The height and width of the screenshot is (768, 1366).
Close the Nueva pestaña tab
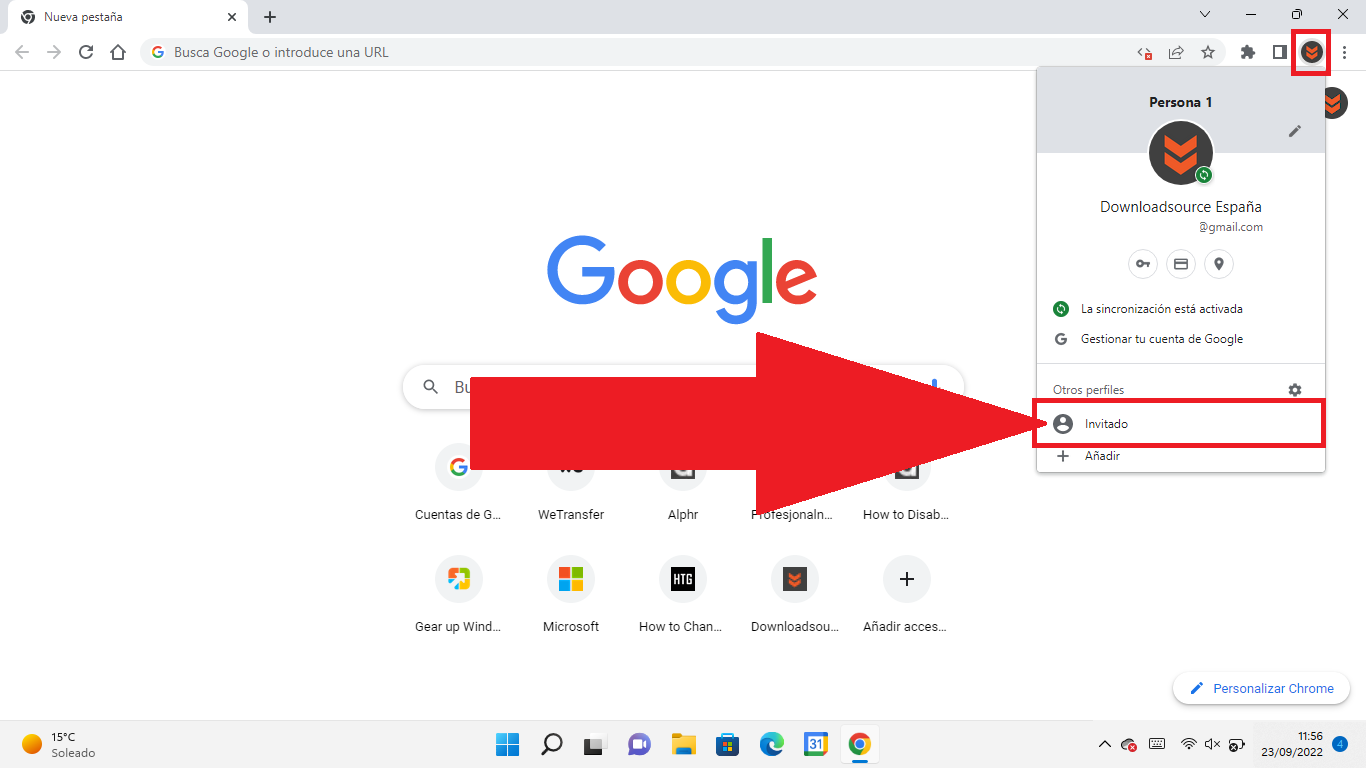point(232,17)
